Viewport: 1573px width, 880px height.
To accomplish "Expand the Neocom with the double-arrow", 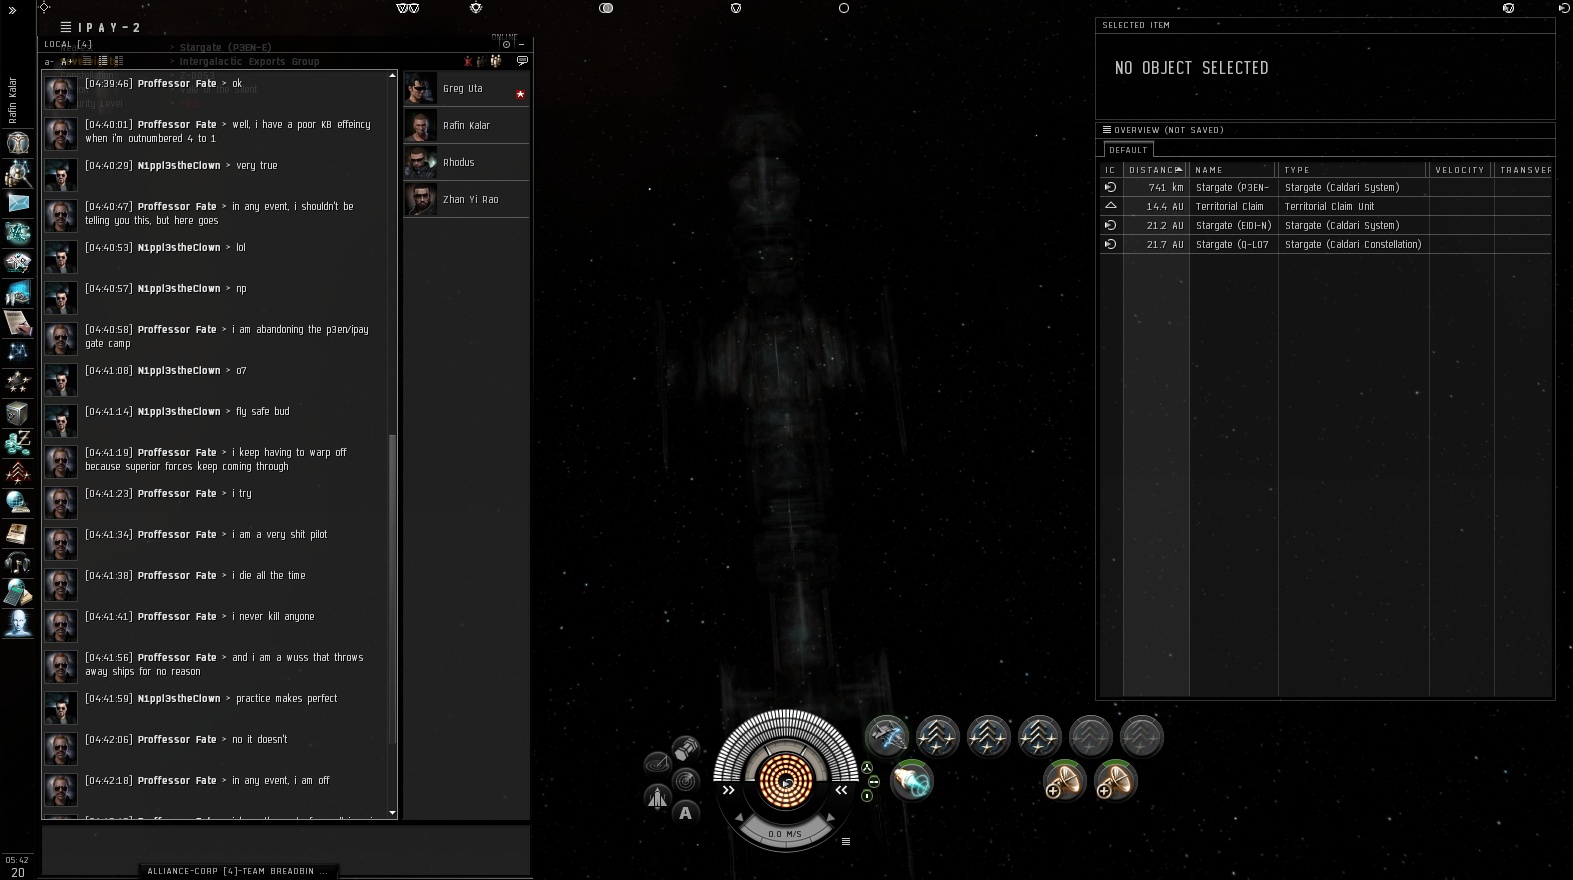I will 12,10.
